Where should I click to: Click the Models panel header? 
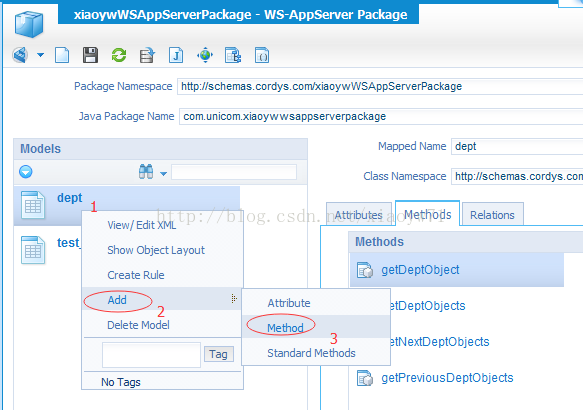[x=161, y=149]
